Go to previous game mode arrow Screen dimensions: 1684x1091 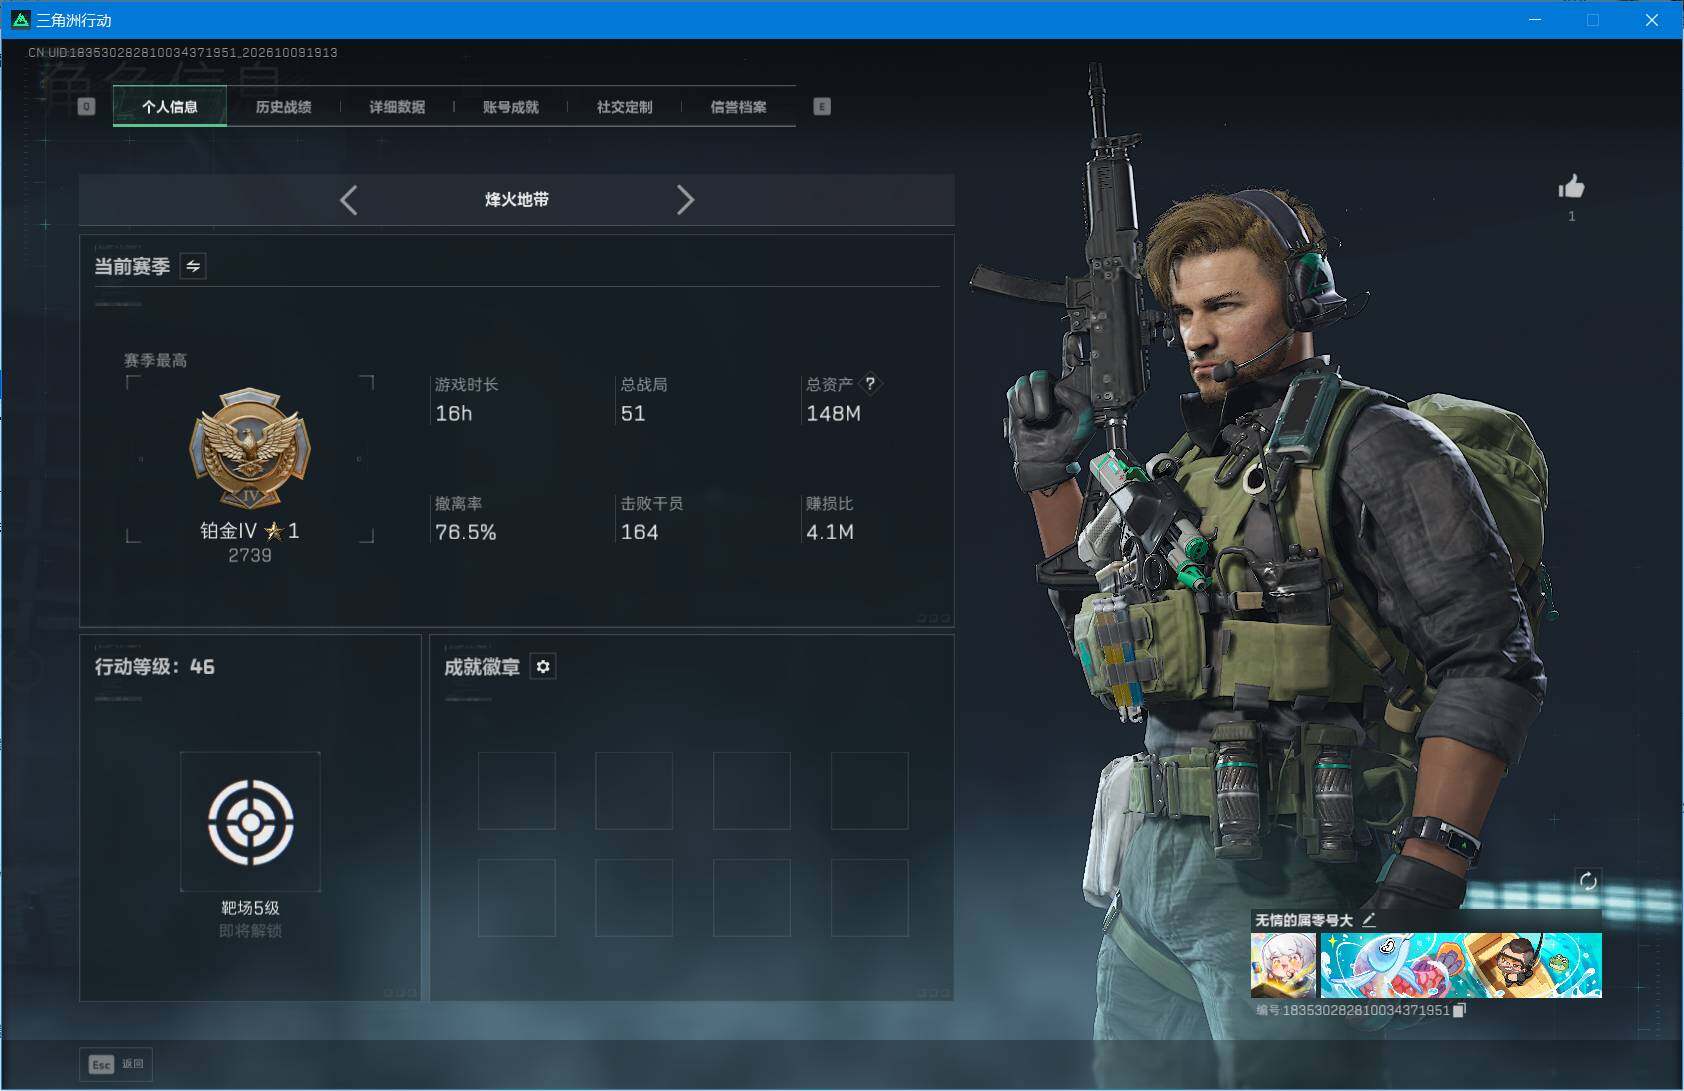click(x=348, y=200)
